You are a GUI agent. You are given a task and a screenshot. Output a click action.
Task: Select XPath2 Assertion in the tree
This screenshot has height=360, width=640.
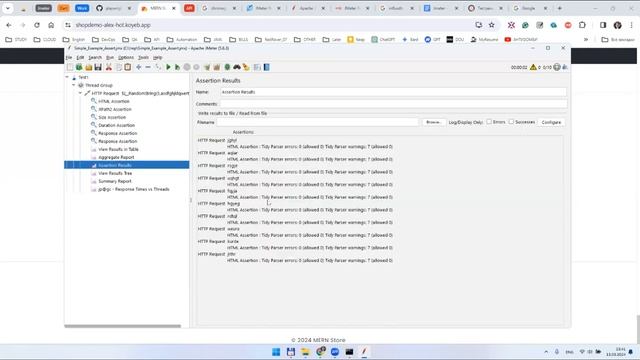(115, 109)
